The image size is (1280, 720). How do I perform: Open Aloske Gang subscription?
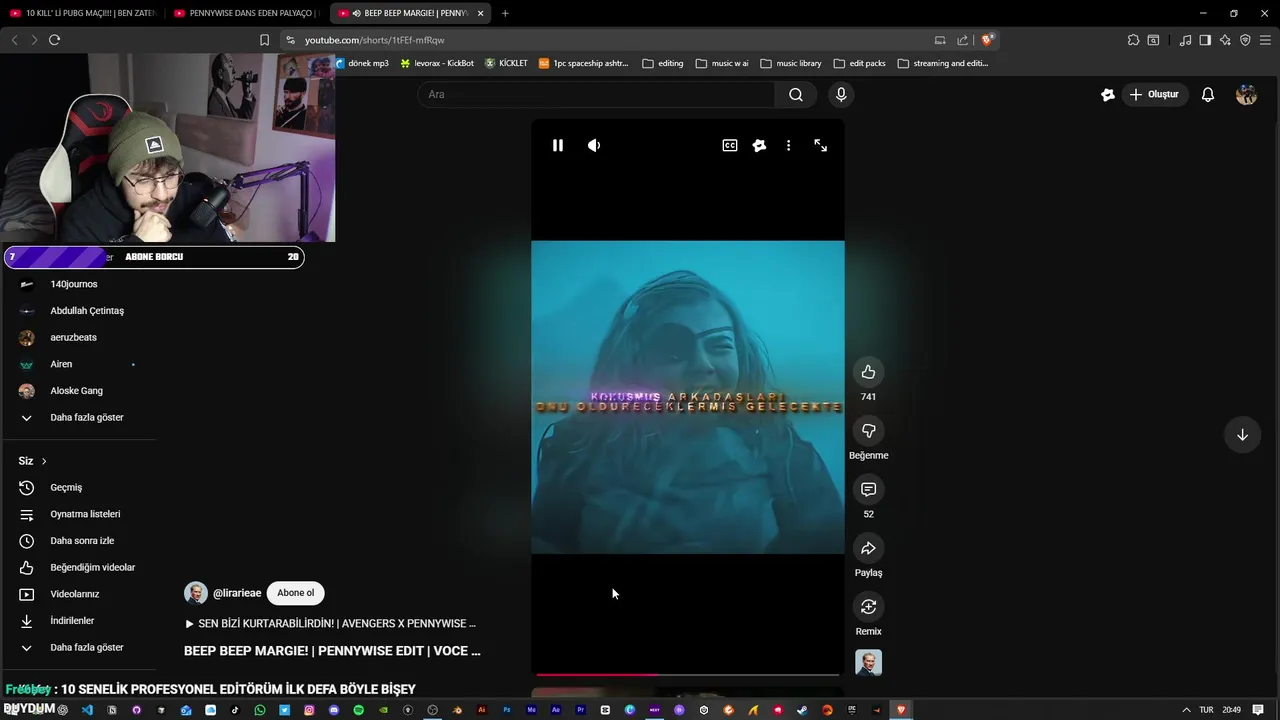pos(78,391)
